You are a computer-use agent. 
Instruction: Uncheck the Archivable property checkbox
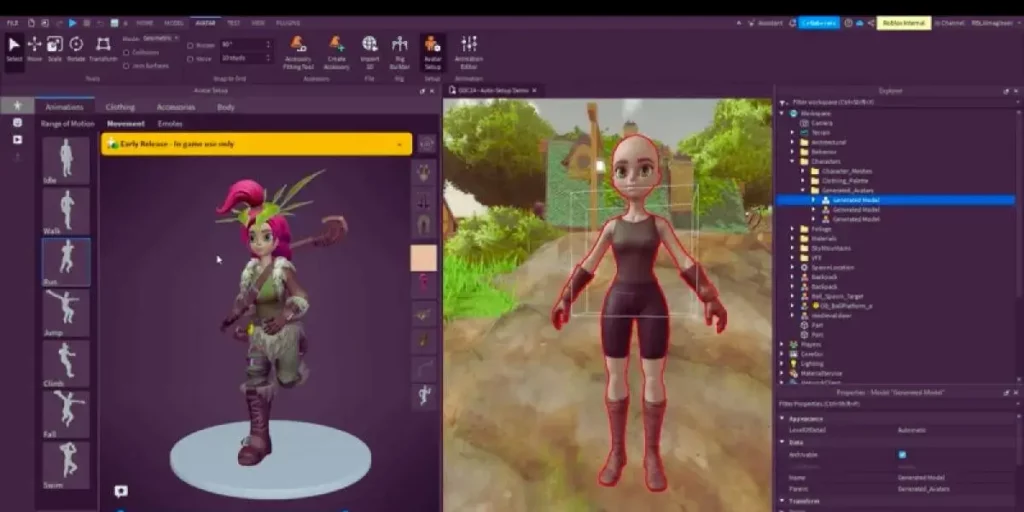pyautogui.click(x=902, y=455)
